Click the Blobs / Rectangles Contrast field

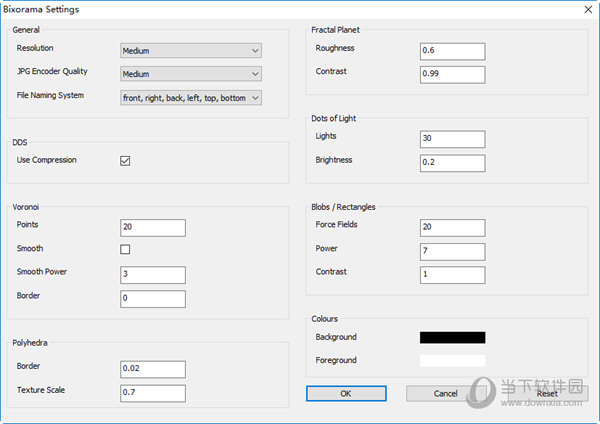[453, 275]
